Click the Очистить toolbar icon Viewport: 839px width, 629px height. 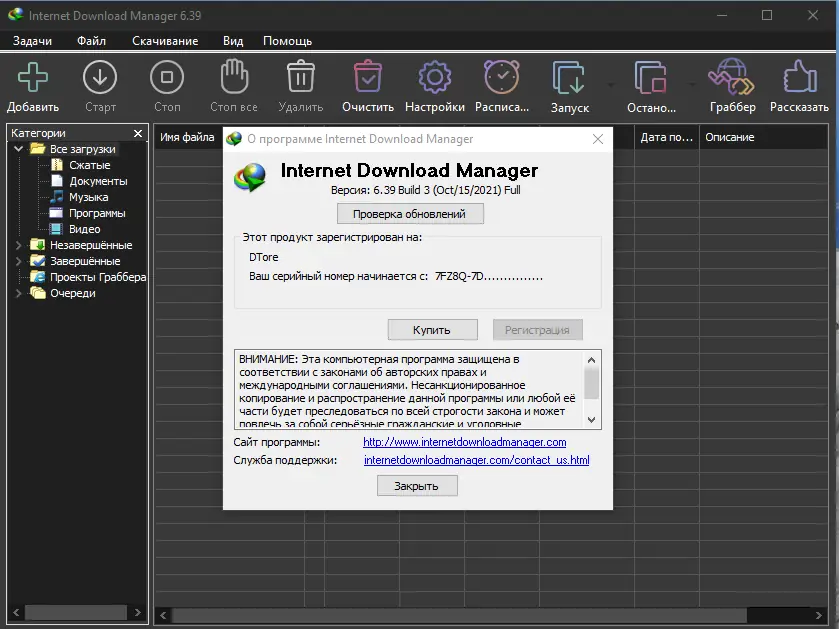[367, 78]
